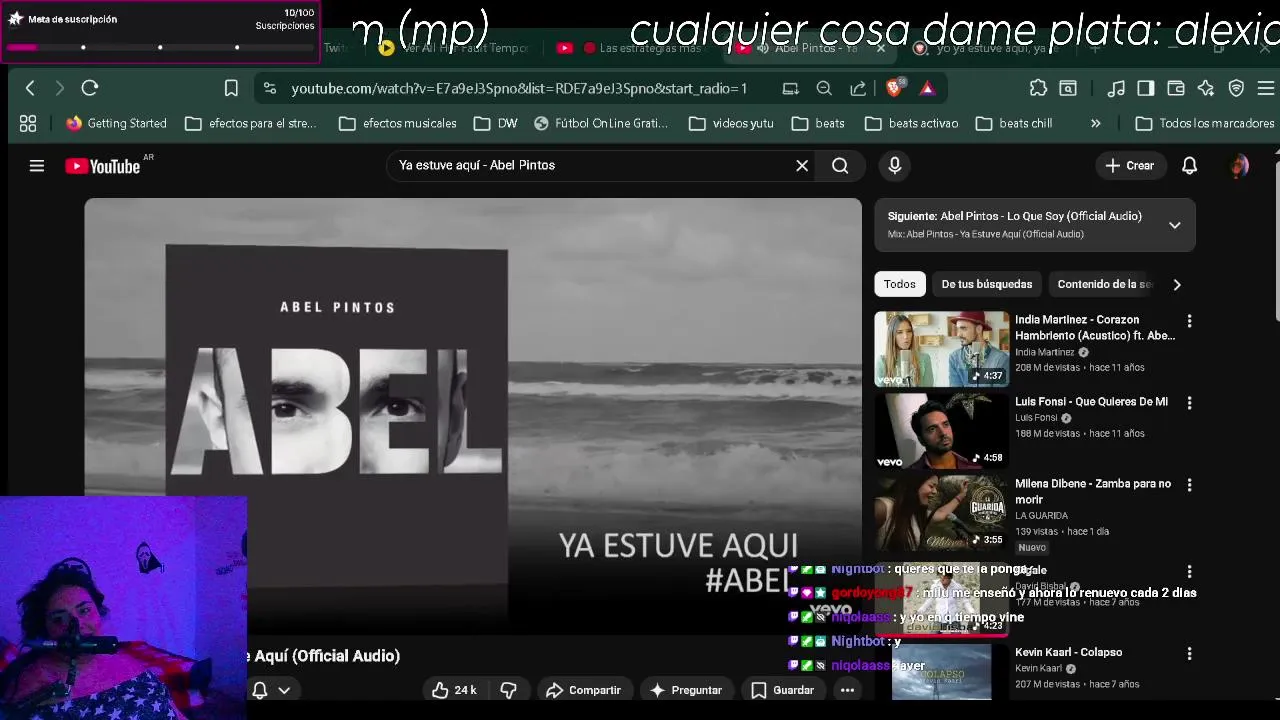This screenshot has width=1280, height=720.
Task: Open the 'videos yutu' bookmark folder
Action: click(x=731, y=123)
